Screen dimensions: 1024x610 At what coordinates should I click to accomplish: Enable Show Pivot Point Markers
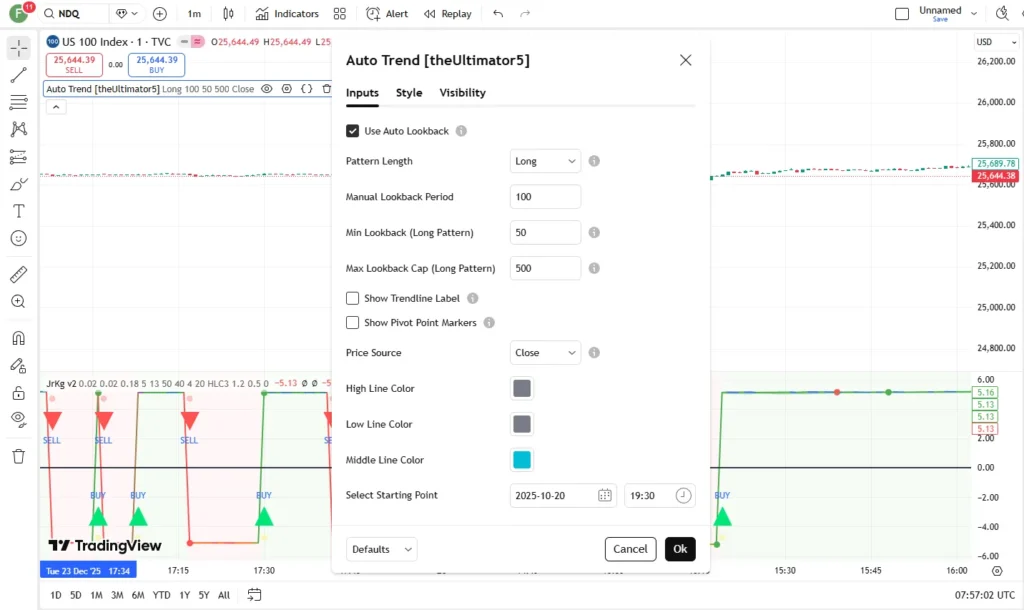pos(353,323)
